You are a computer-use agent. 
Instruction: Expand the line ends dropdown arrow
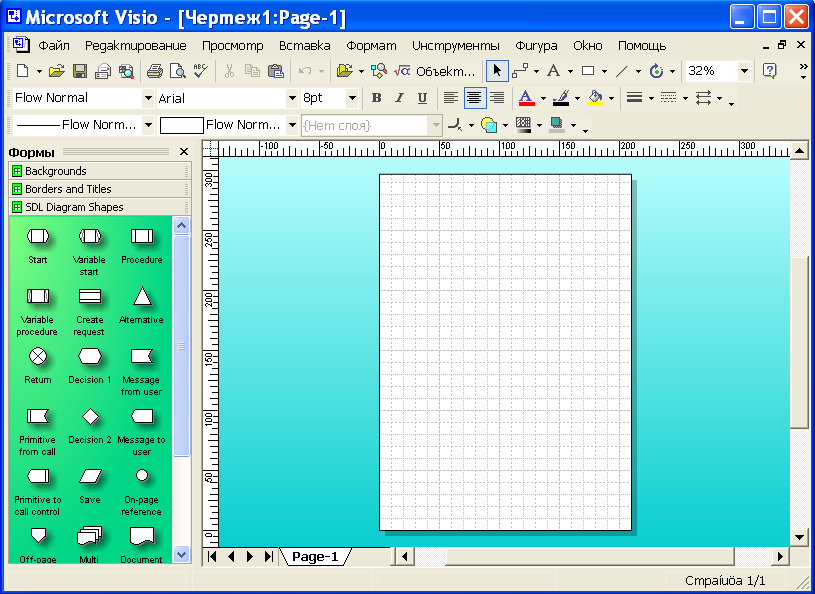pos(719,98)
